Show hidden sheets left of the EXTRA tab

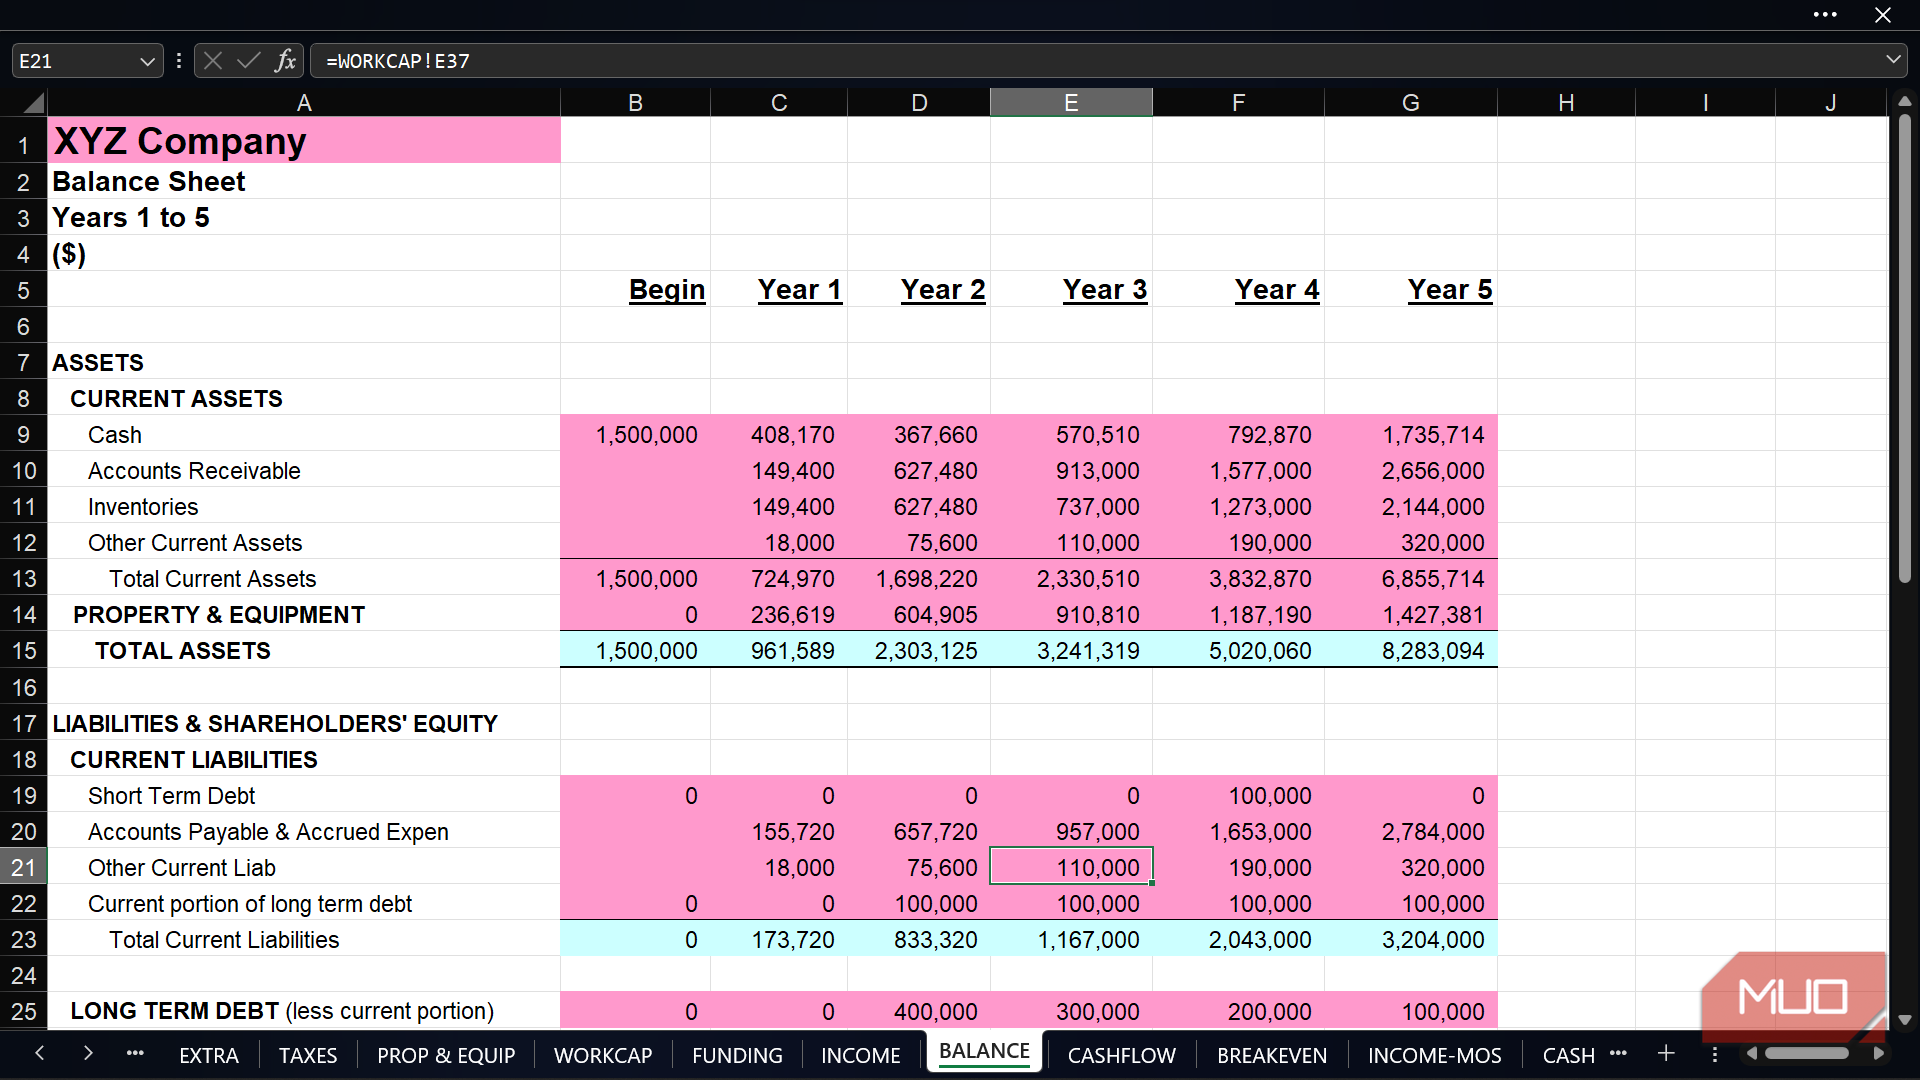tap(135, 1053)
